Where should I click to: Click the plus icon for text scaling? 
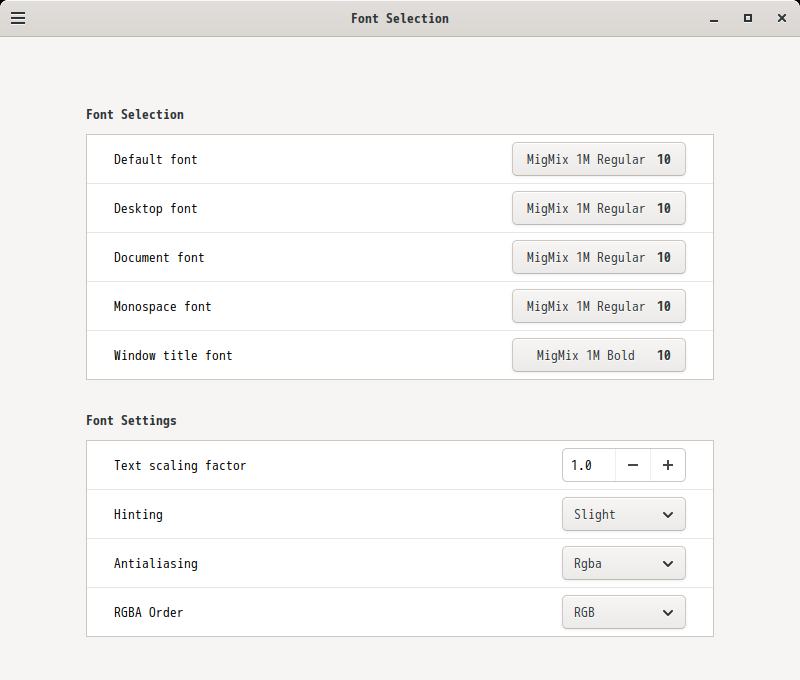click(x=668, y=465)
